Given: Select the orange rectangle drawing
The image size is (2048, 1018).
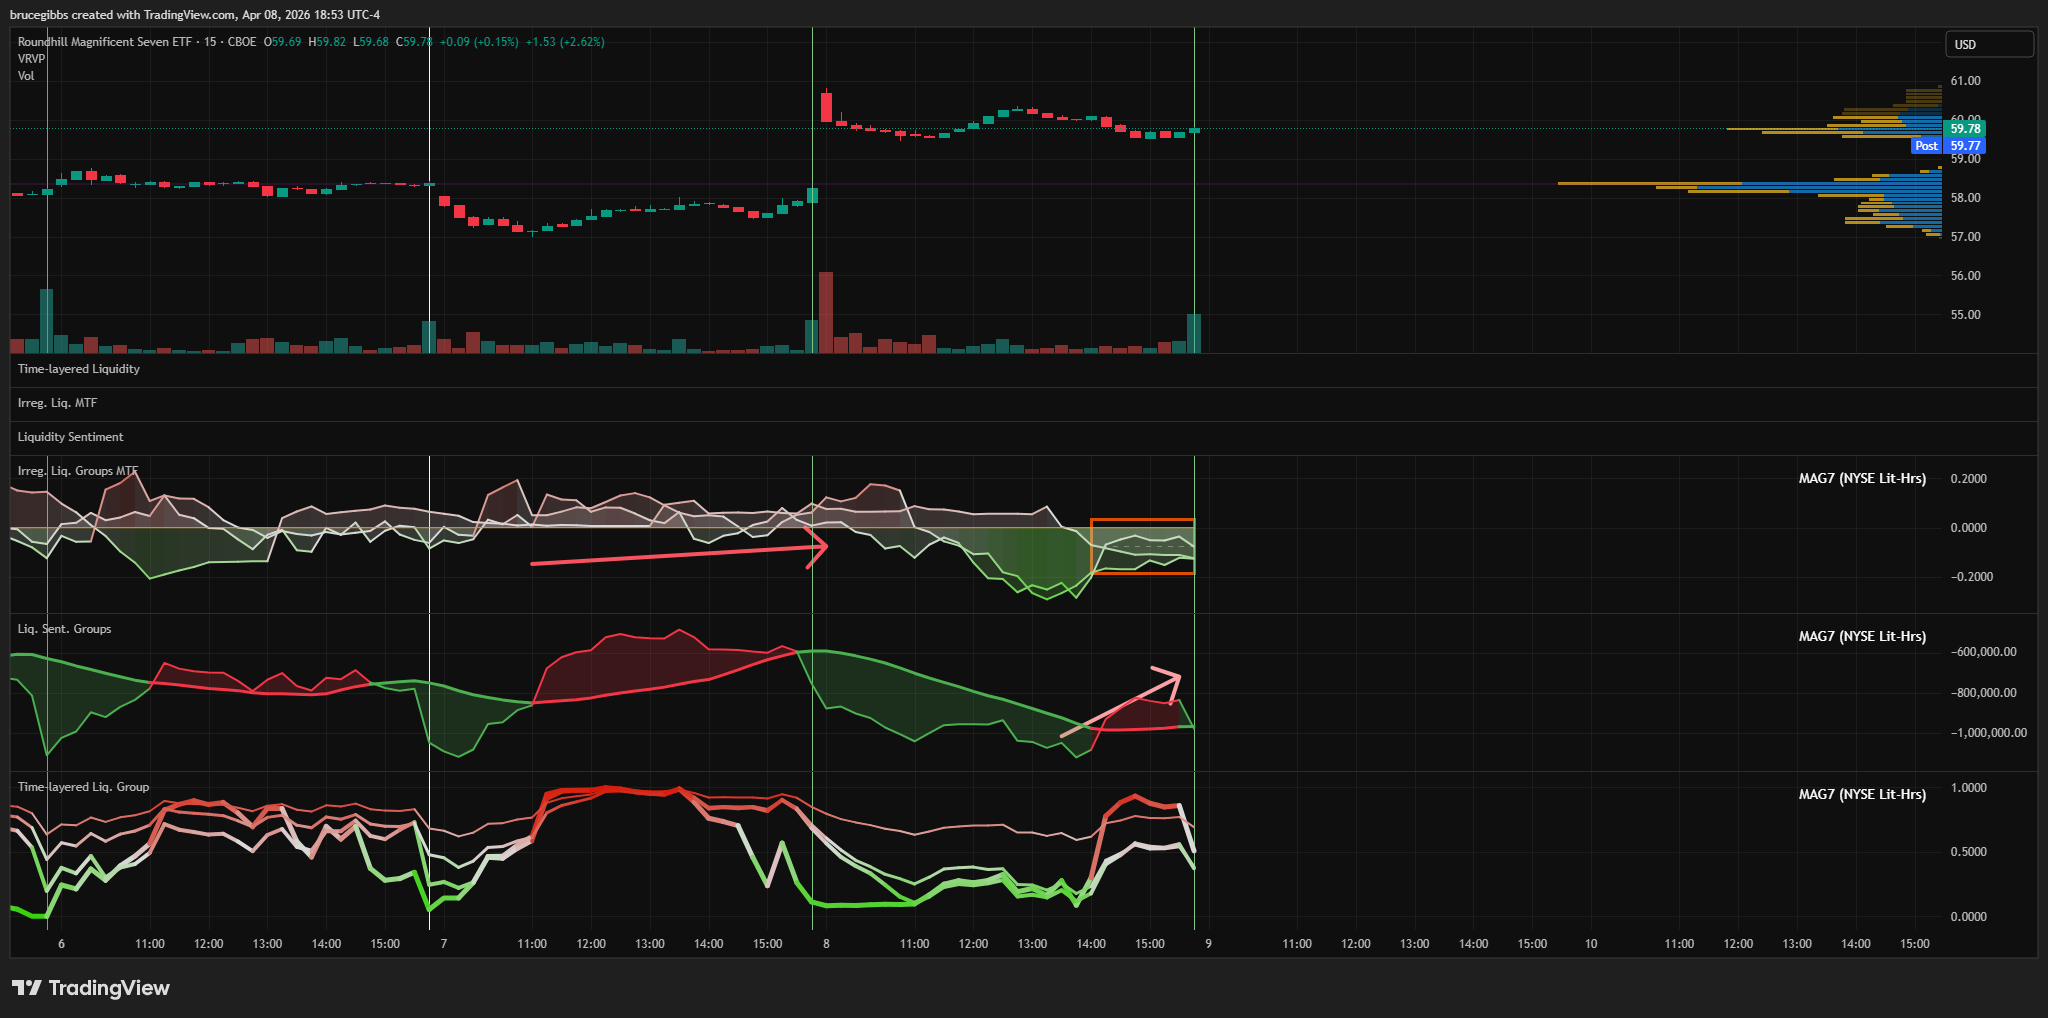Looking at the screenshot, I should (1142, 520).
